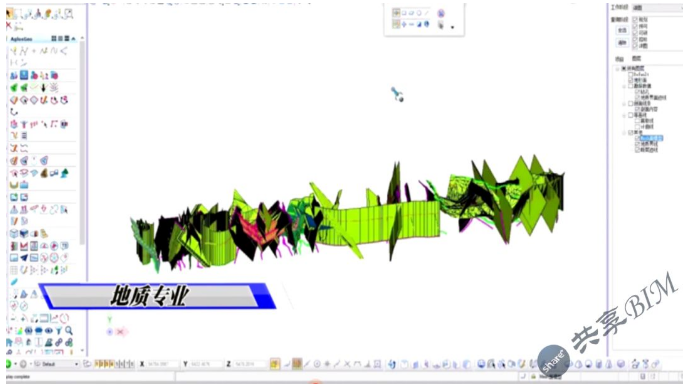Click the green tree icon in AglosGeo panel
691x387 pixels.
coord(64,172)
